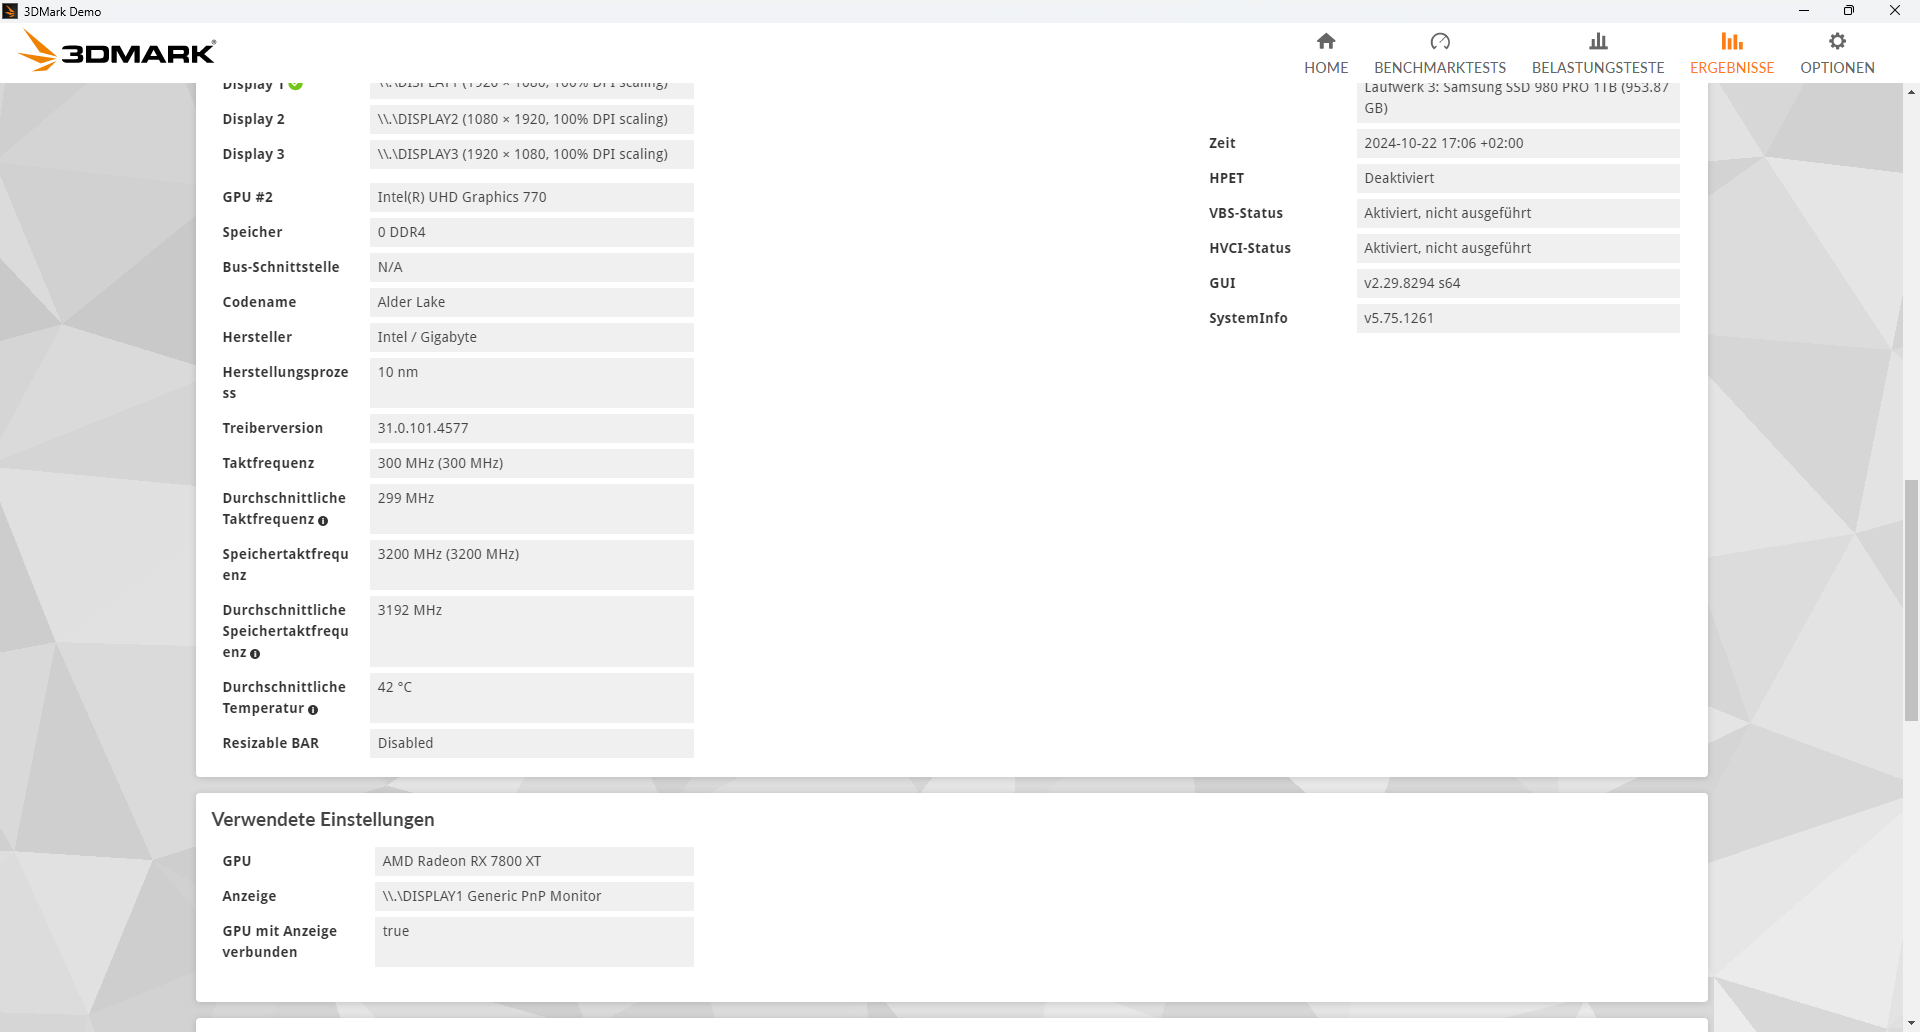The height and width of the screenshot is (1032, 1920).
Task: Click the 'true' GPU mit Anzeige verbunden value
Action: click(534, 942)
